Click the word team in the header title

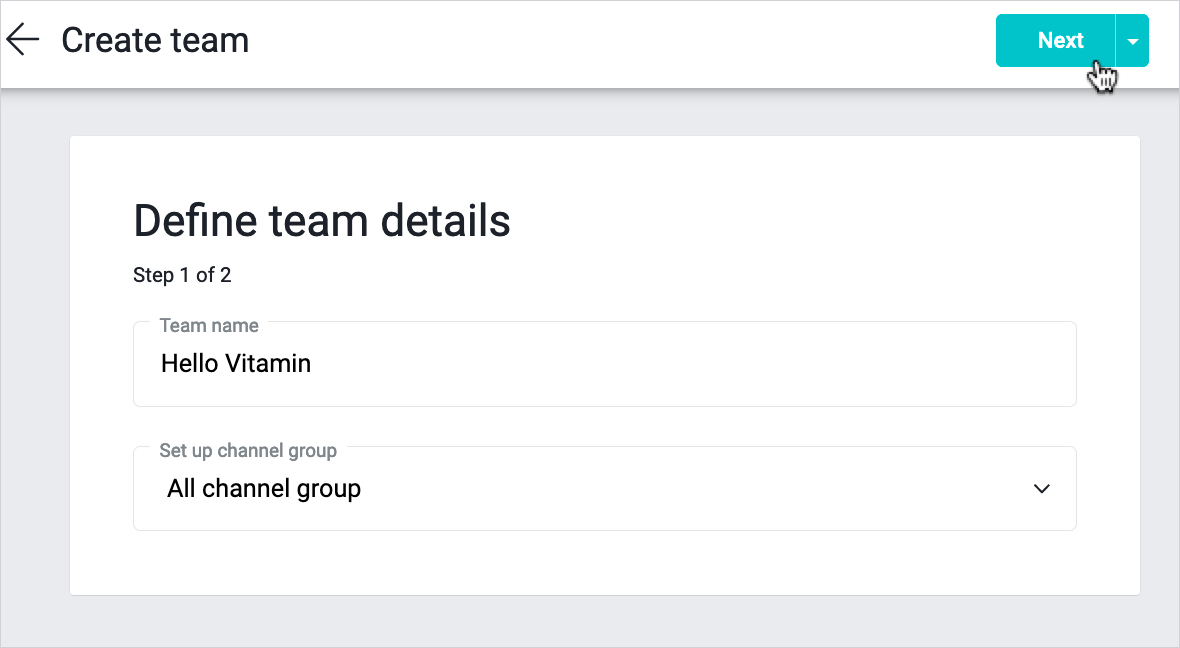pyautogui.click(x=208, y=40)
